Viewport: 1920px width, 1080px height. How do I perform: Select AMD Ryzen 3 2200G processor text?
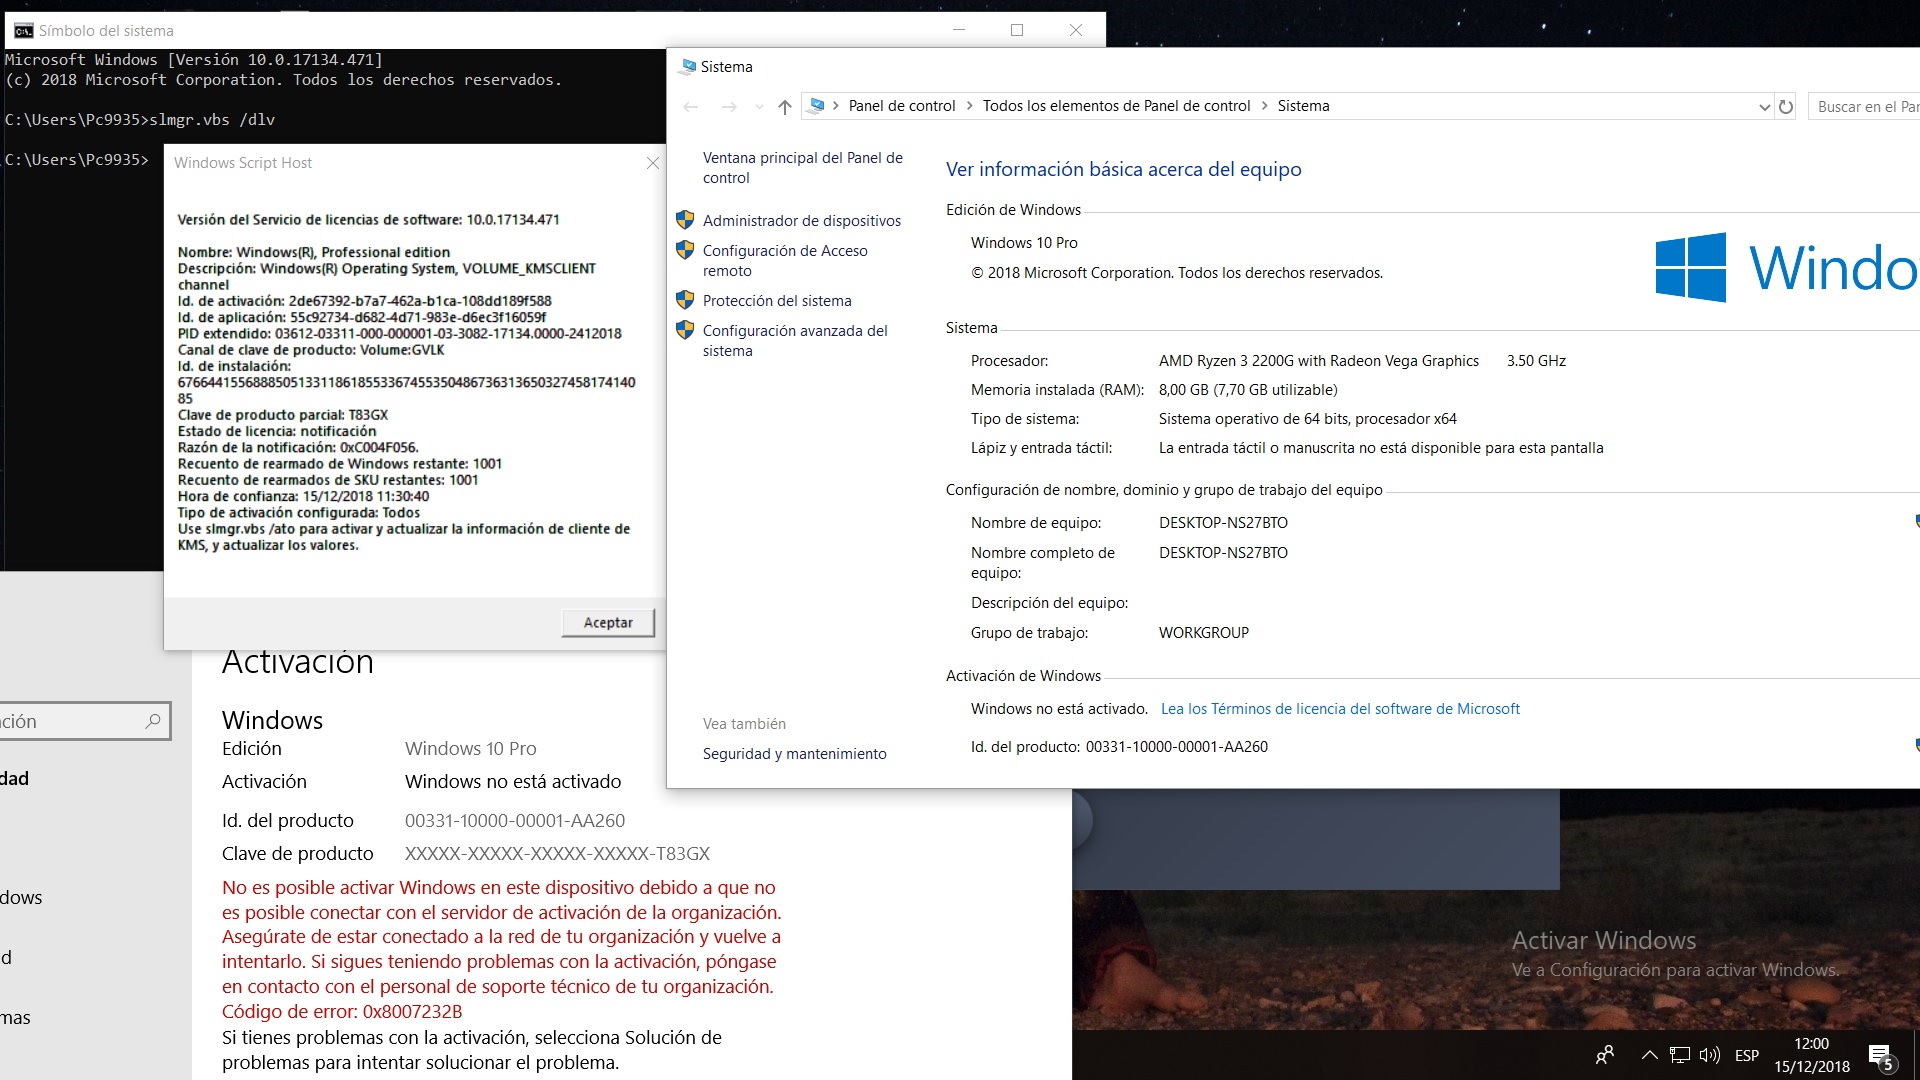tap(1319, 360)
